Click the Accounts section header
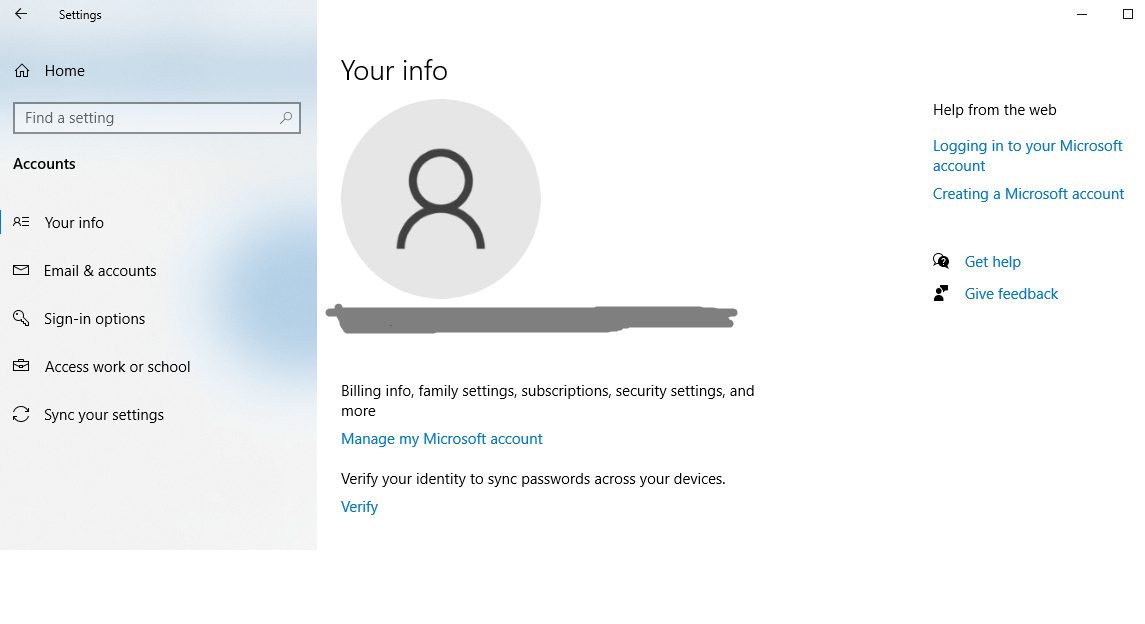1145x624 pixels. coord(45,163)
